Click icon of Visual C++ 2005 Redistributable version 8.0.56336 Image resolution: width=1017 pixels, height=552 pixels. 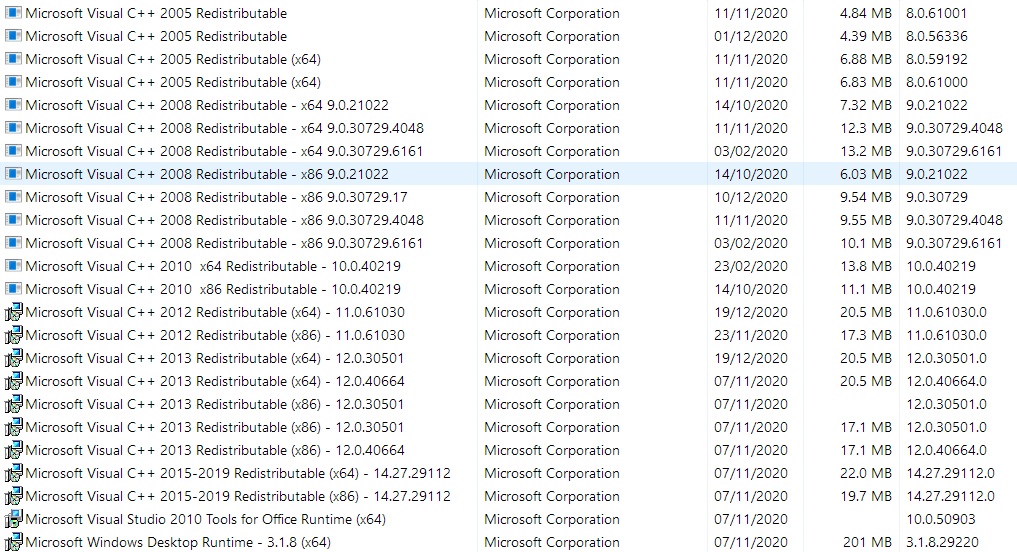tap(13, 36)
